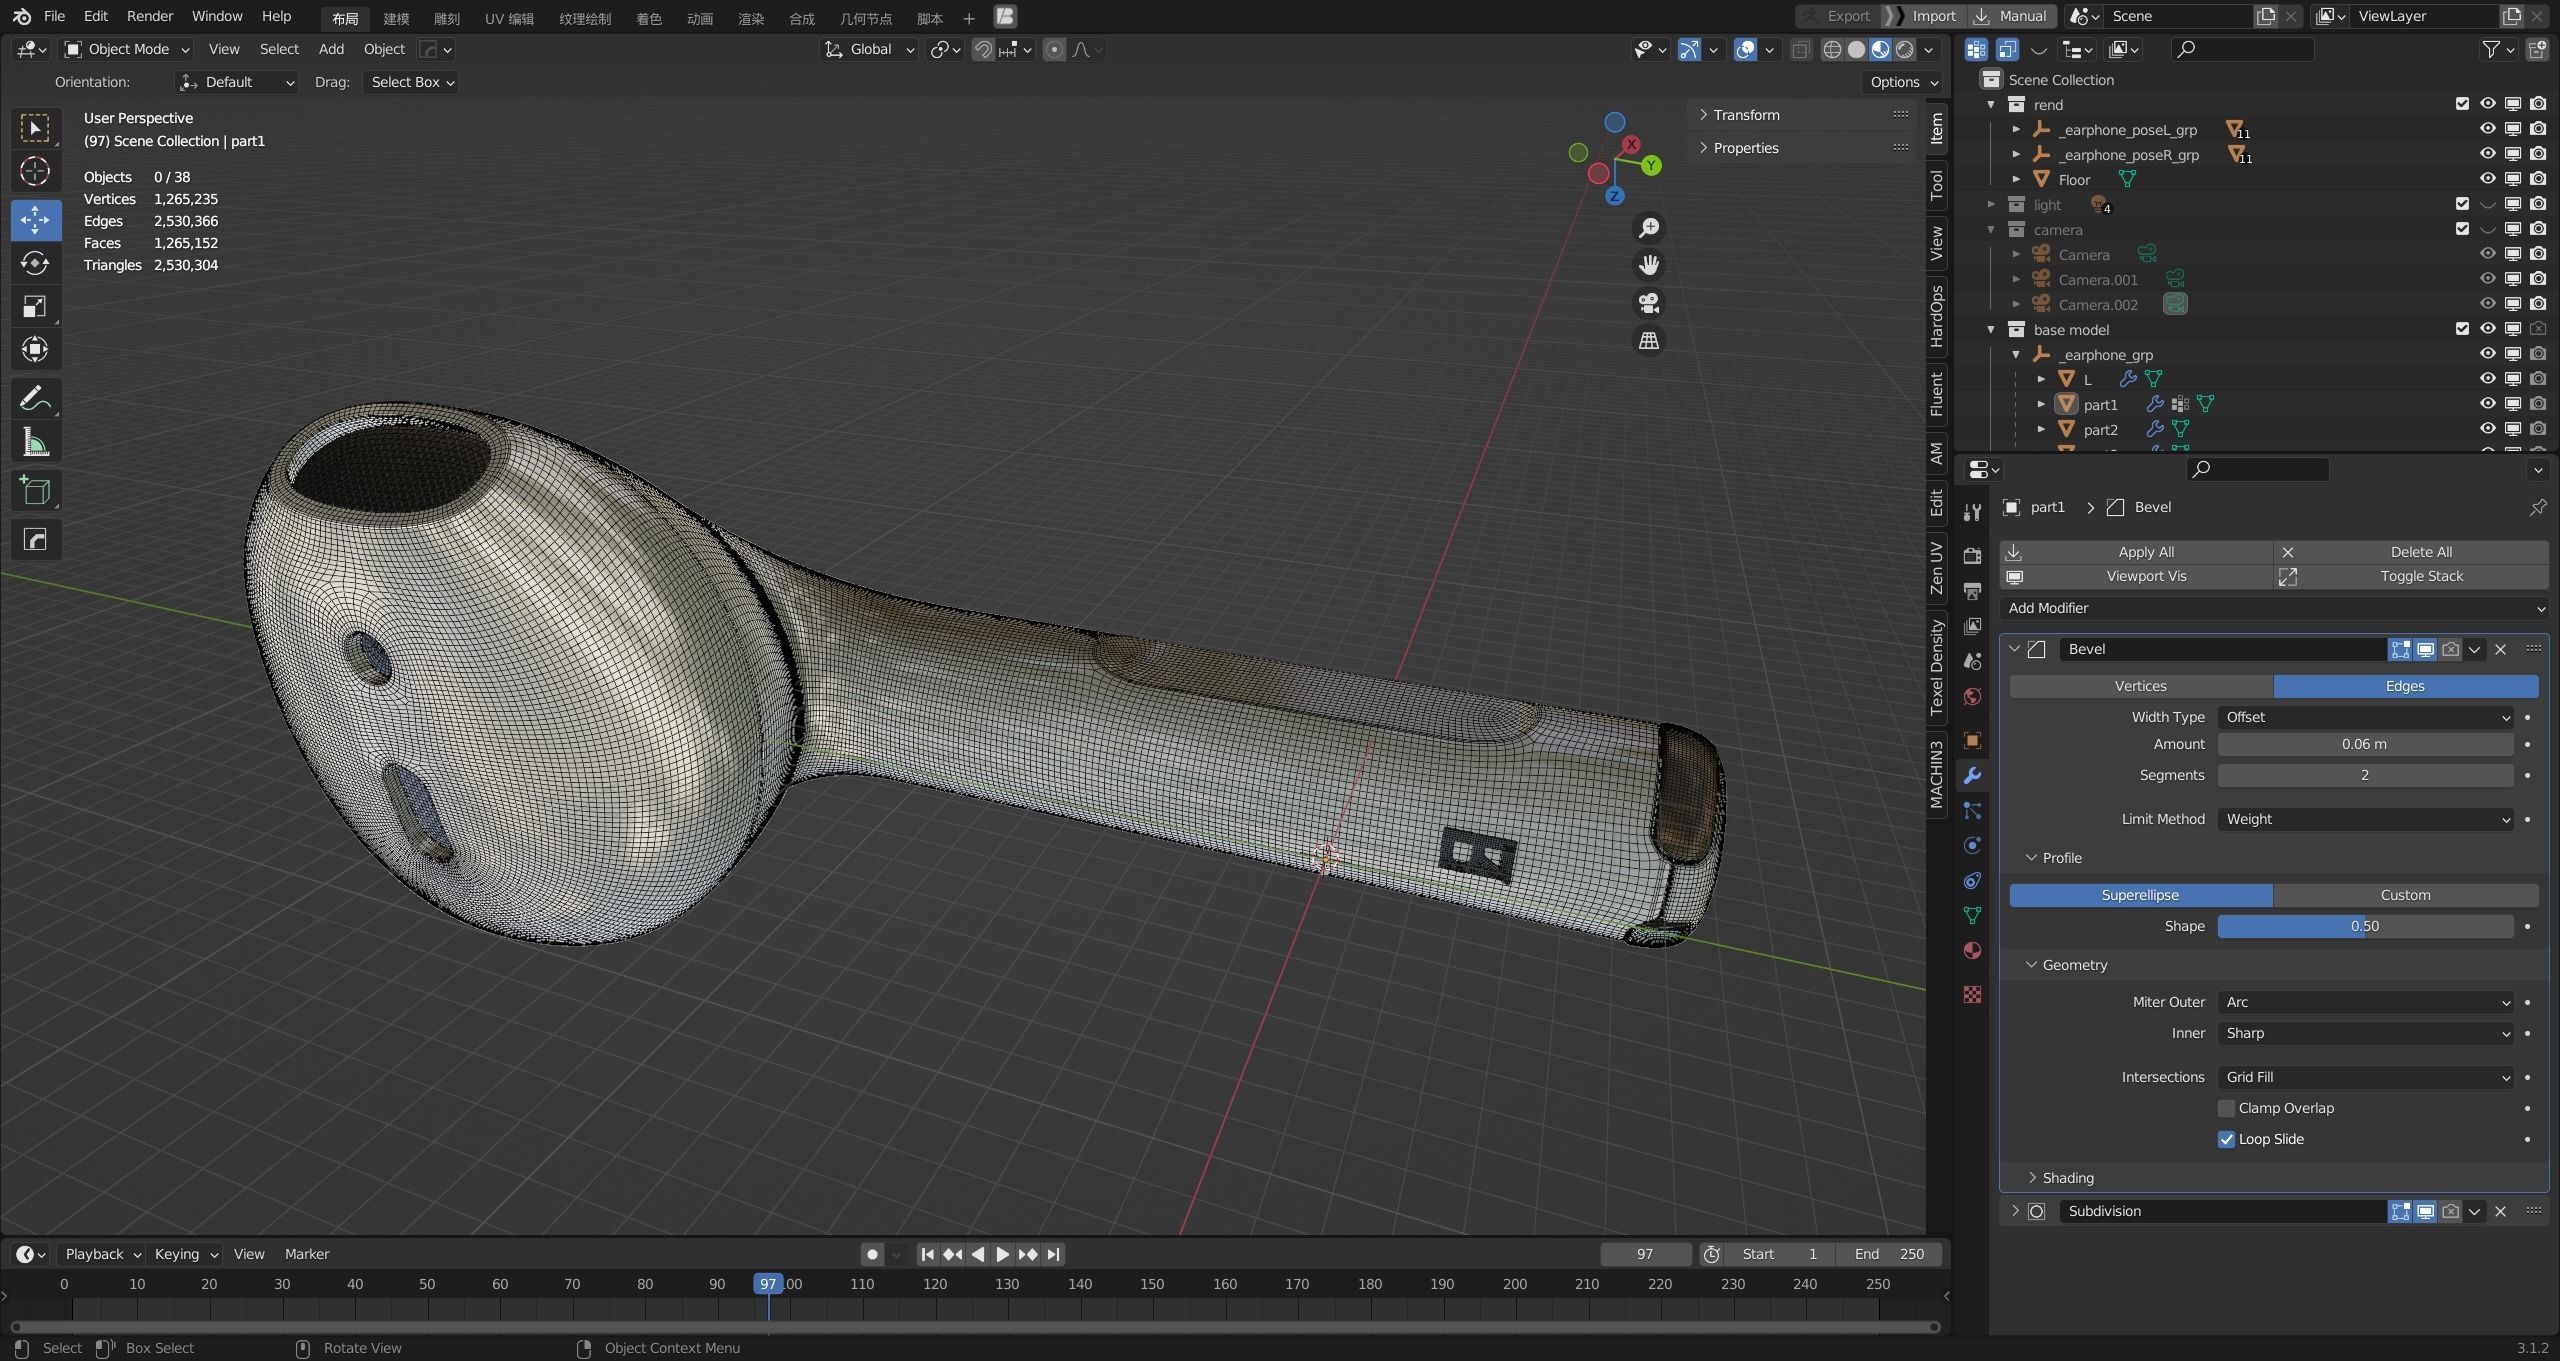Toggle camera view icon in viewport

point(1648,303)
